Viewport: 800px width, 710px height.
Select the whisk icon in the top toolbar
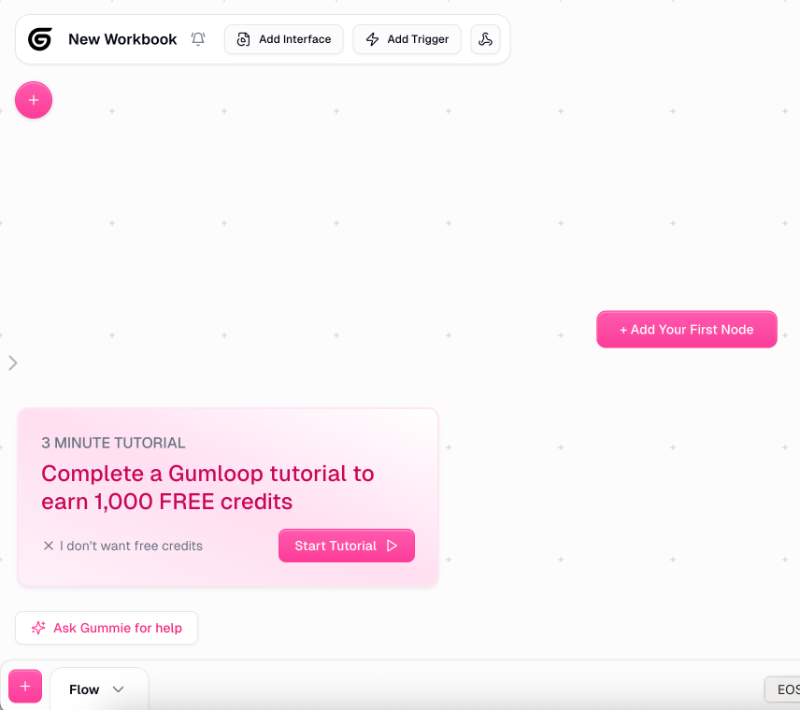tap(486, 38)
